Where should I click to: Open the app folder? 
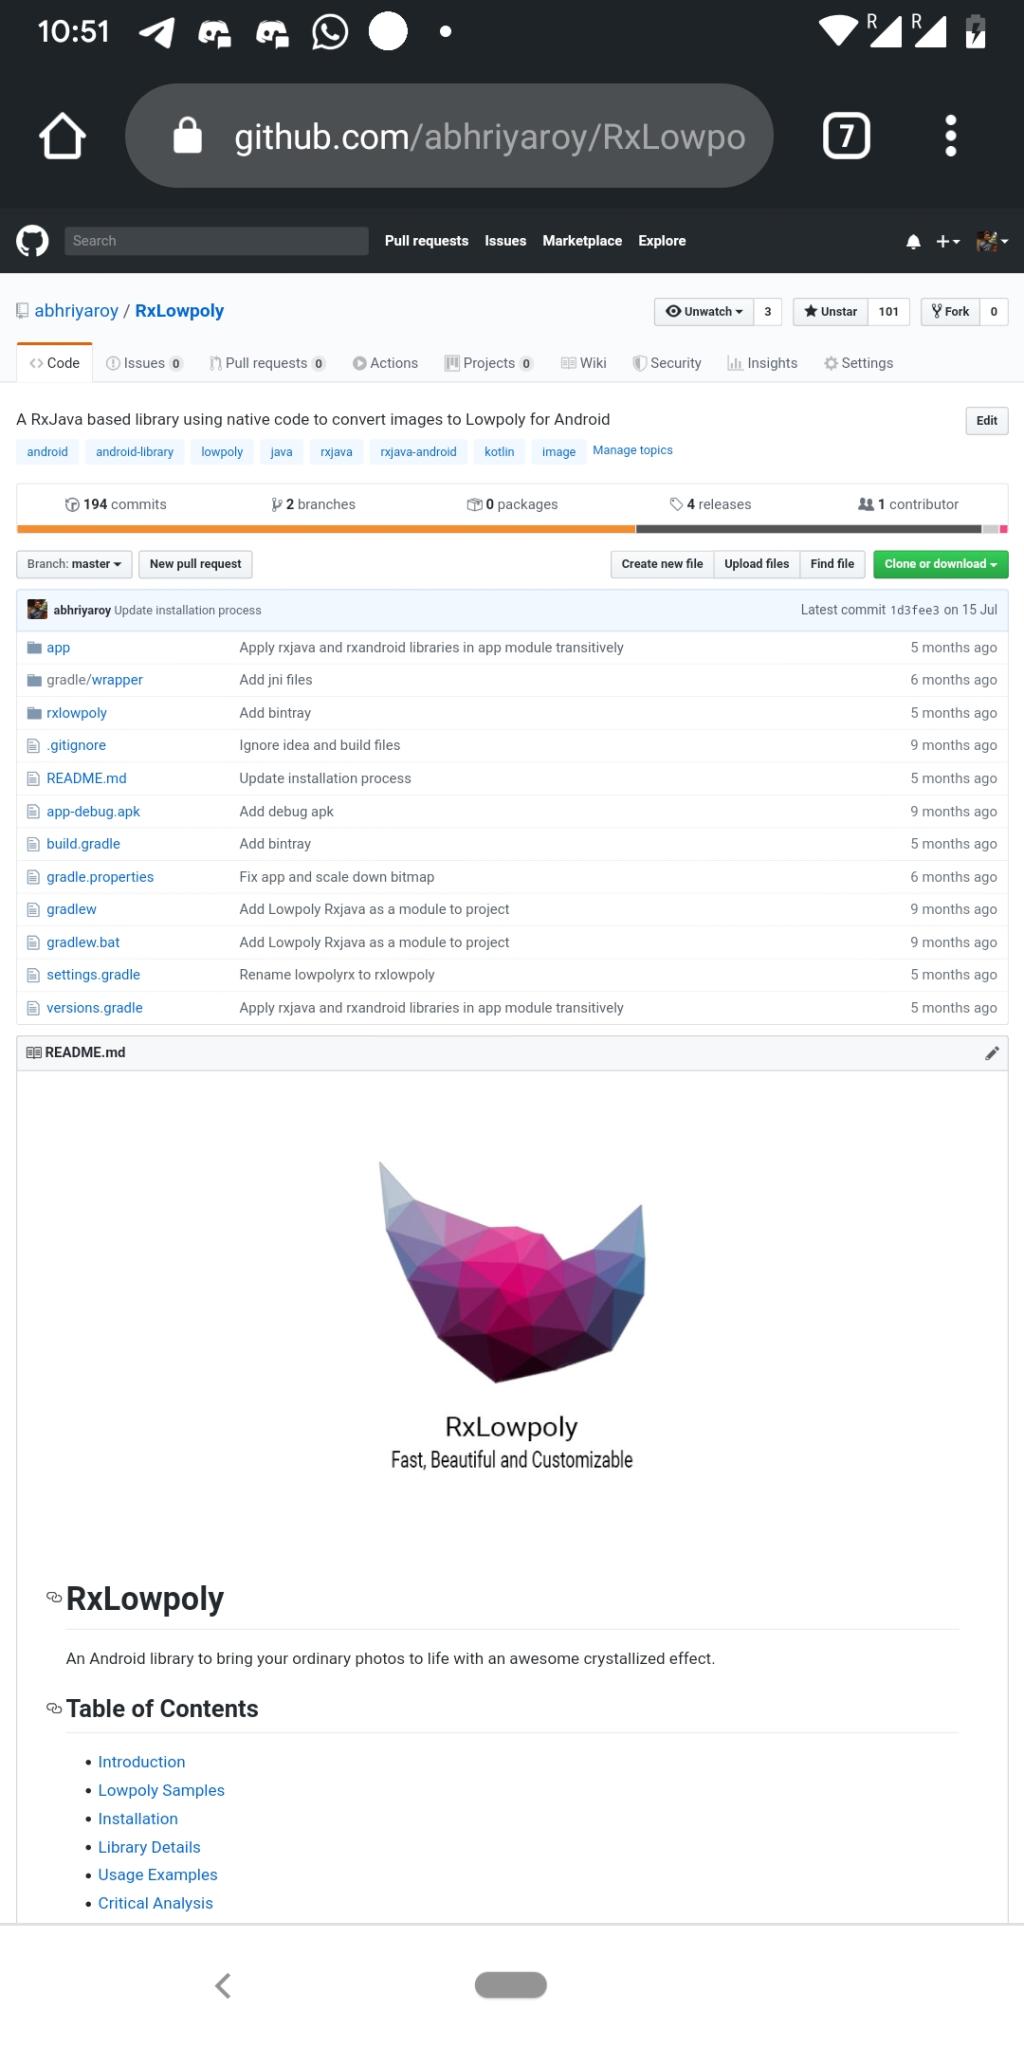[58, 648]
